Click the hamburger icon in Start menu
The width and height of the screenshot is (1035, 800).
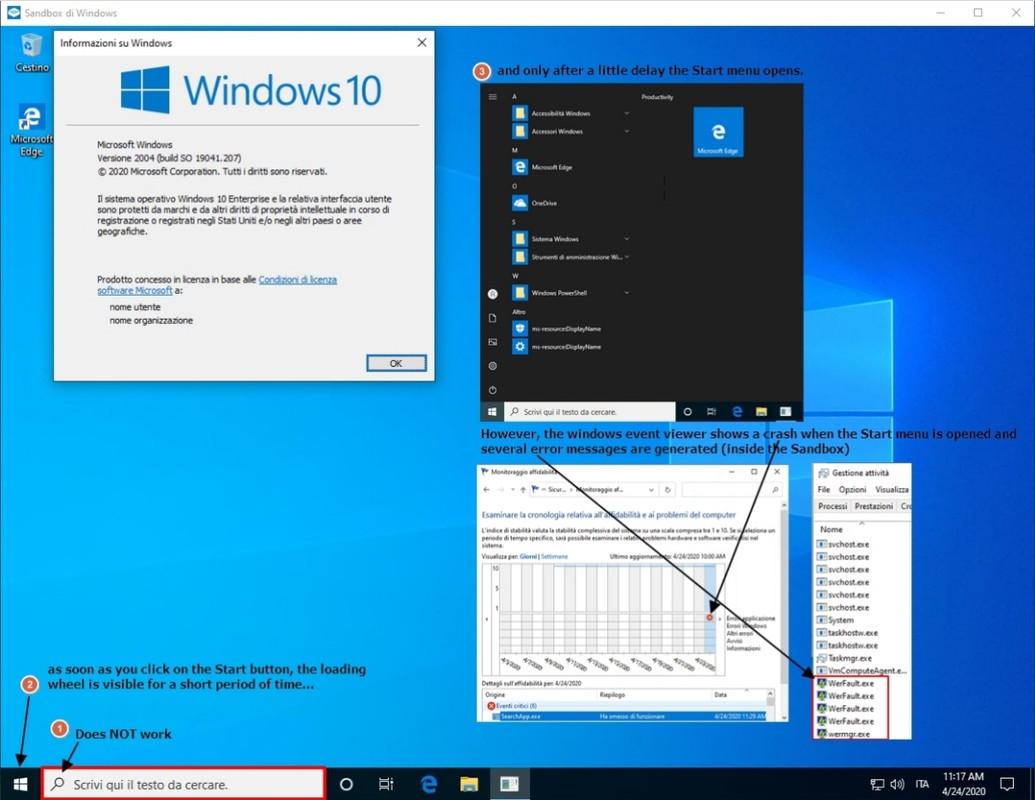tap(492, 96)
